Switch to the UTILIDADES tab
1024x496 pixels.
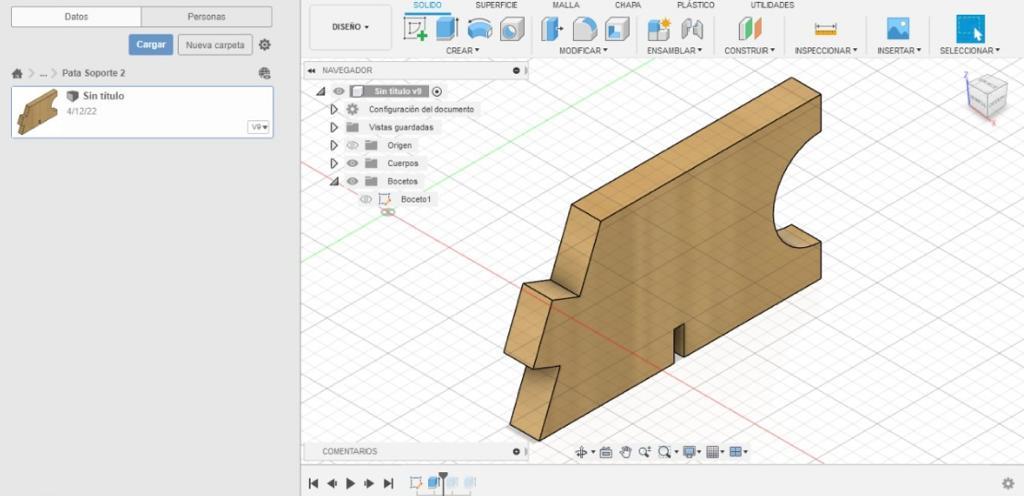pos(772,5)
